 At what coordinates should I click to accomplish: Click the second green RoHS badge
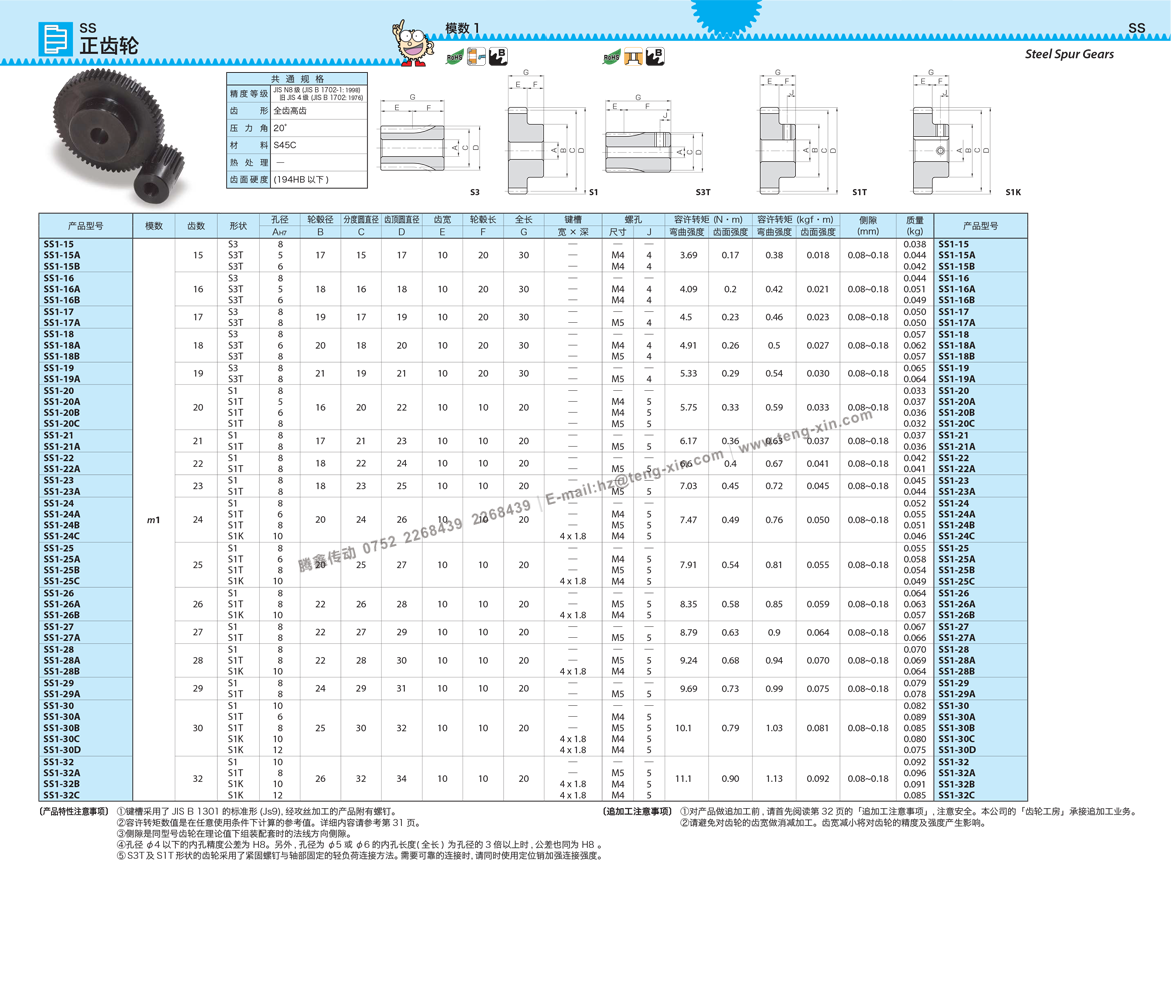pyautogui.click(x=610, y=62)
